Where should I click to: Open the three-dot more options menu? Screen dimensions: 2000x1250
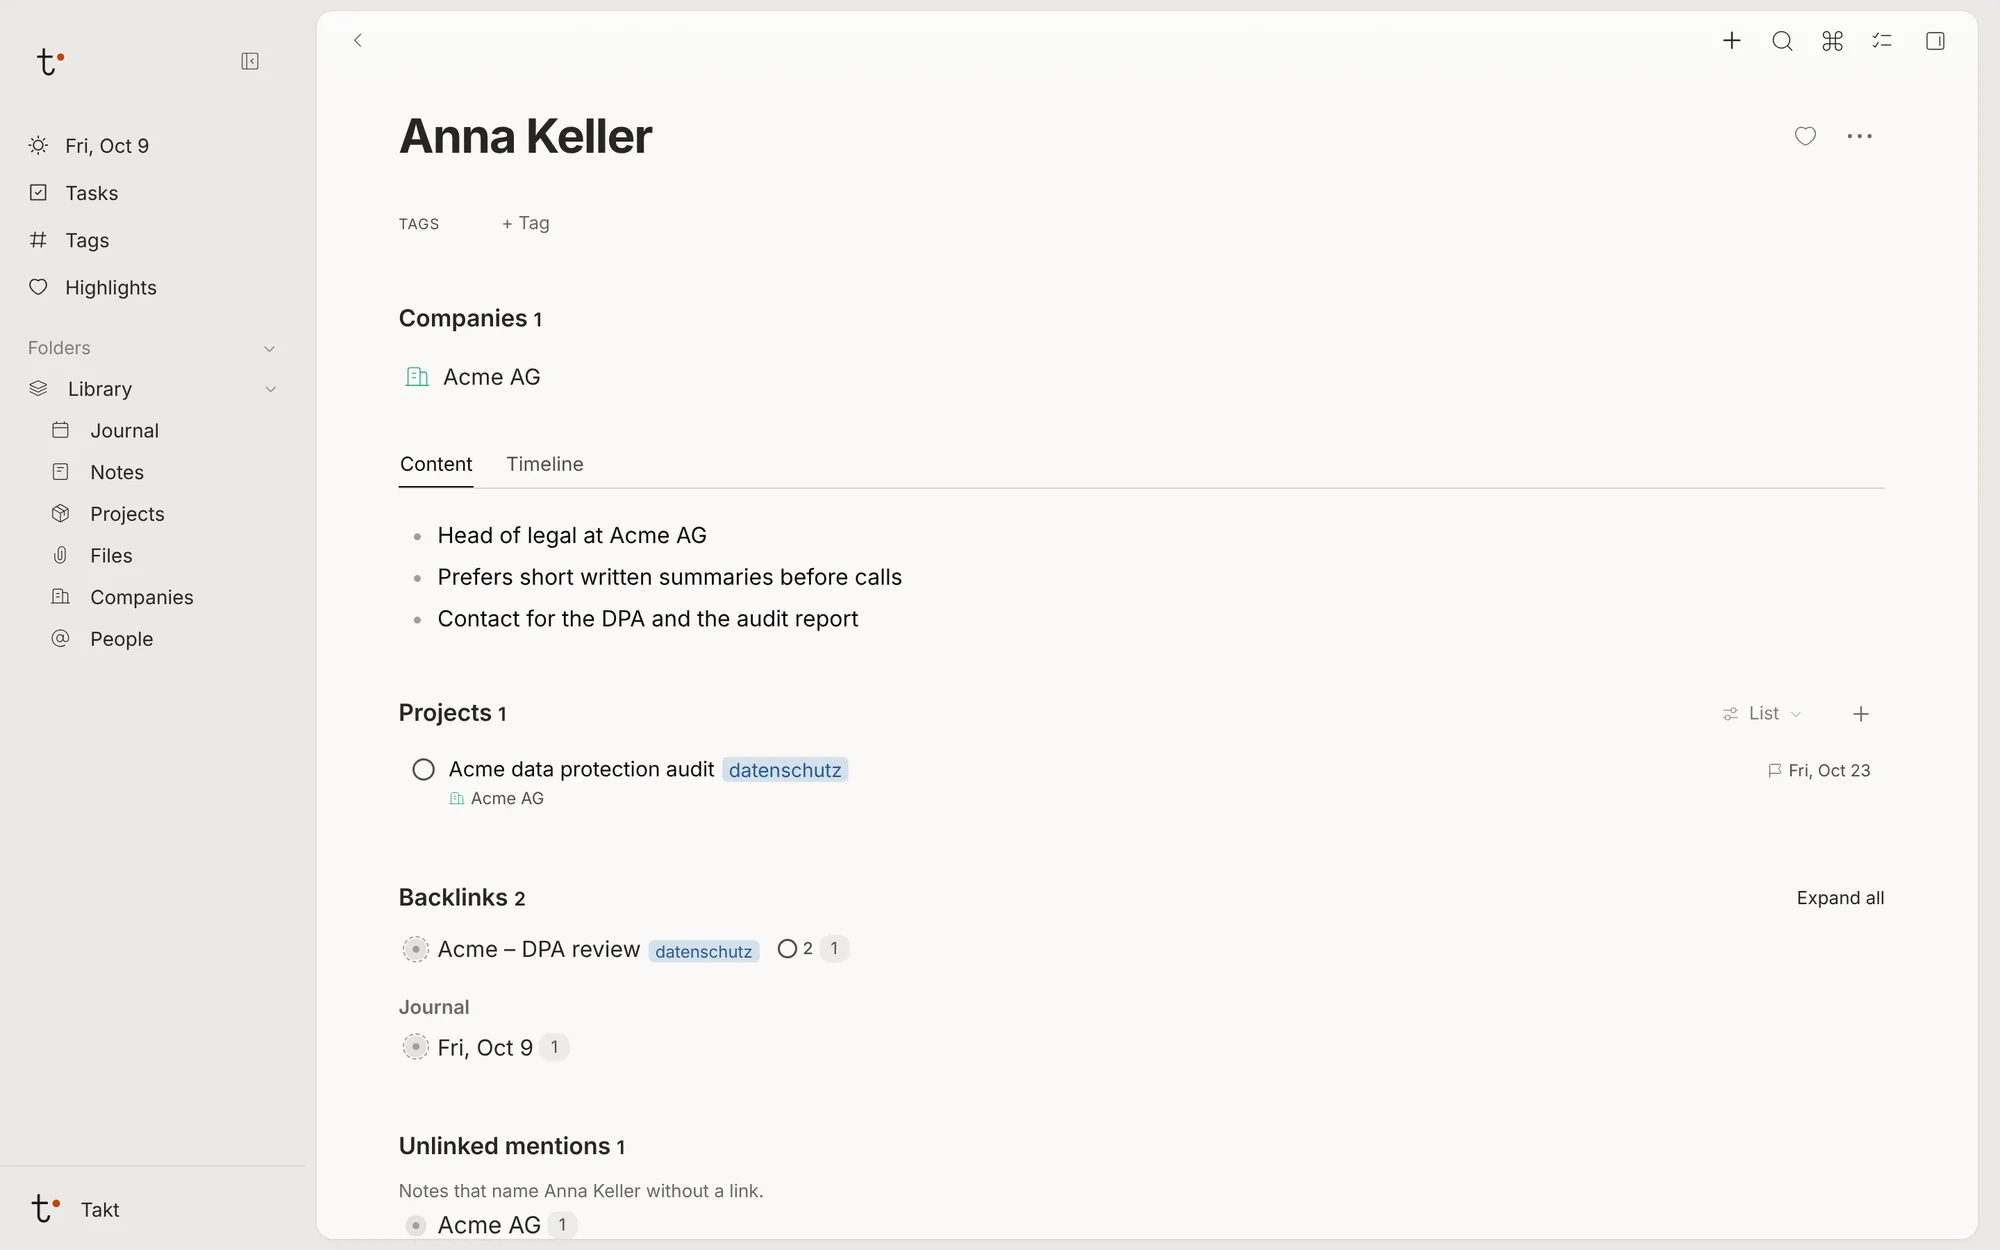[1860, 136]
